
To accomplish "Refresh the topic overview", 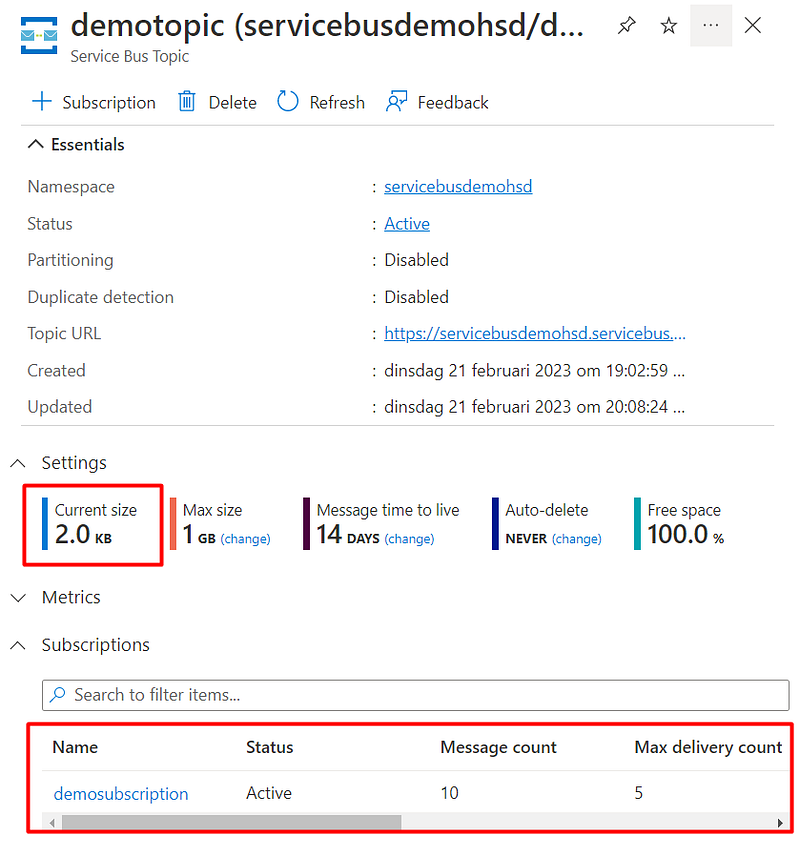I will point(321,102).
